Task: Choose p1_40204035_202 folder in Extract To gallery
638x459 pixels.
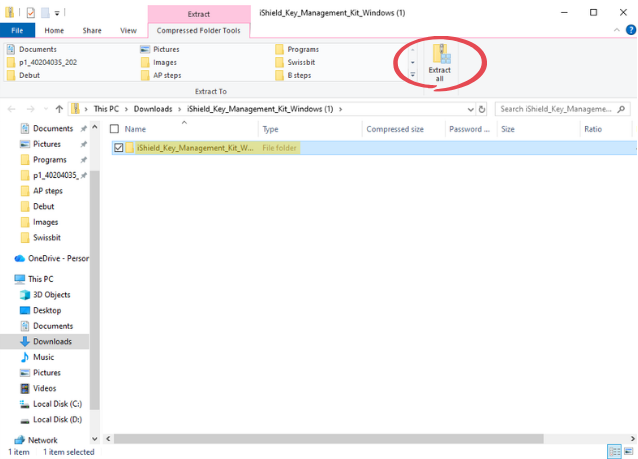Action: point(48,62)
